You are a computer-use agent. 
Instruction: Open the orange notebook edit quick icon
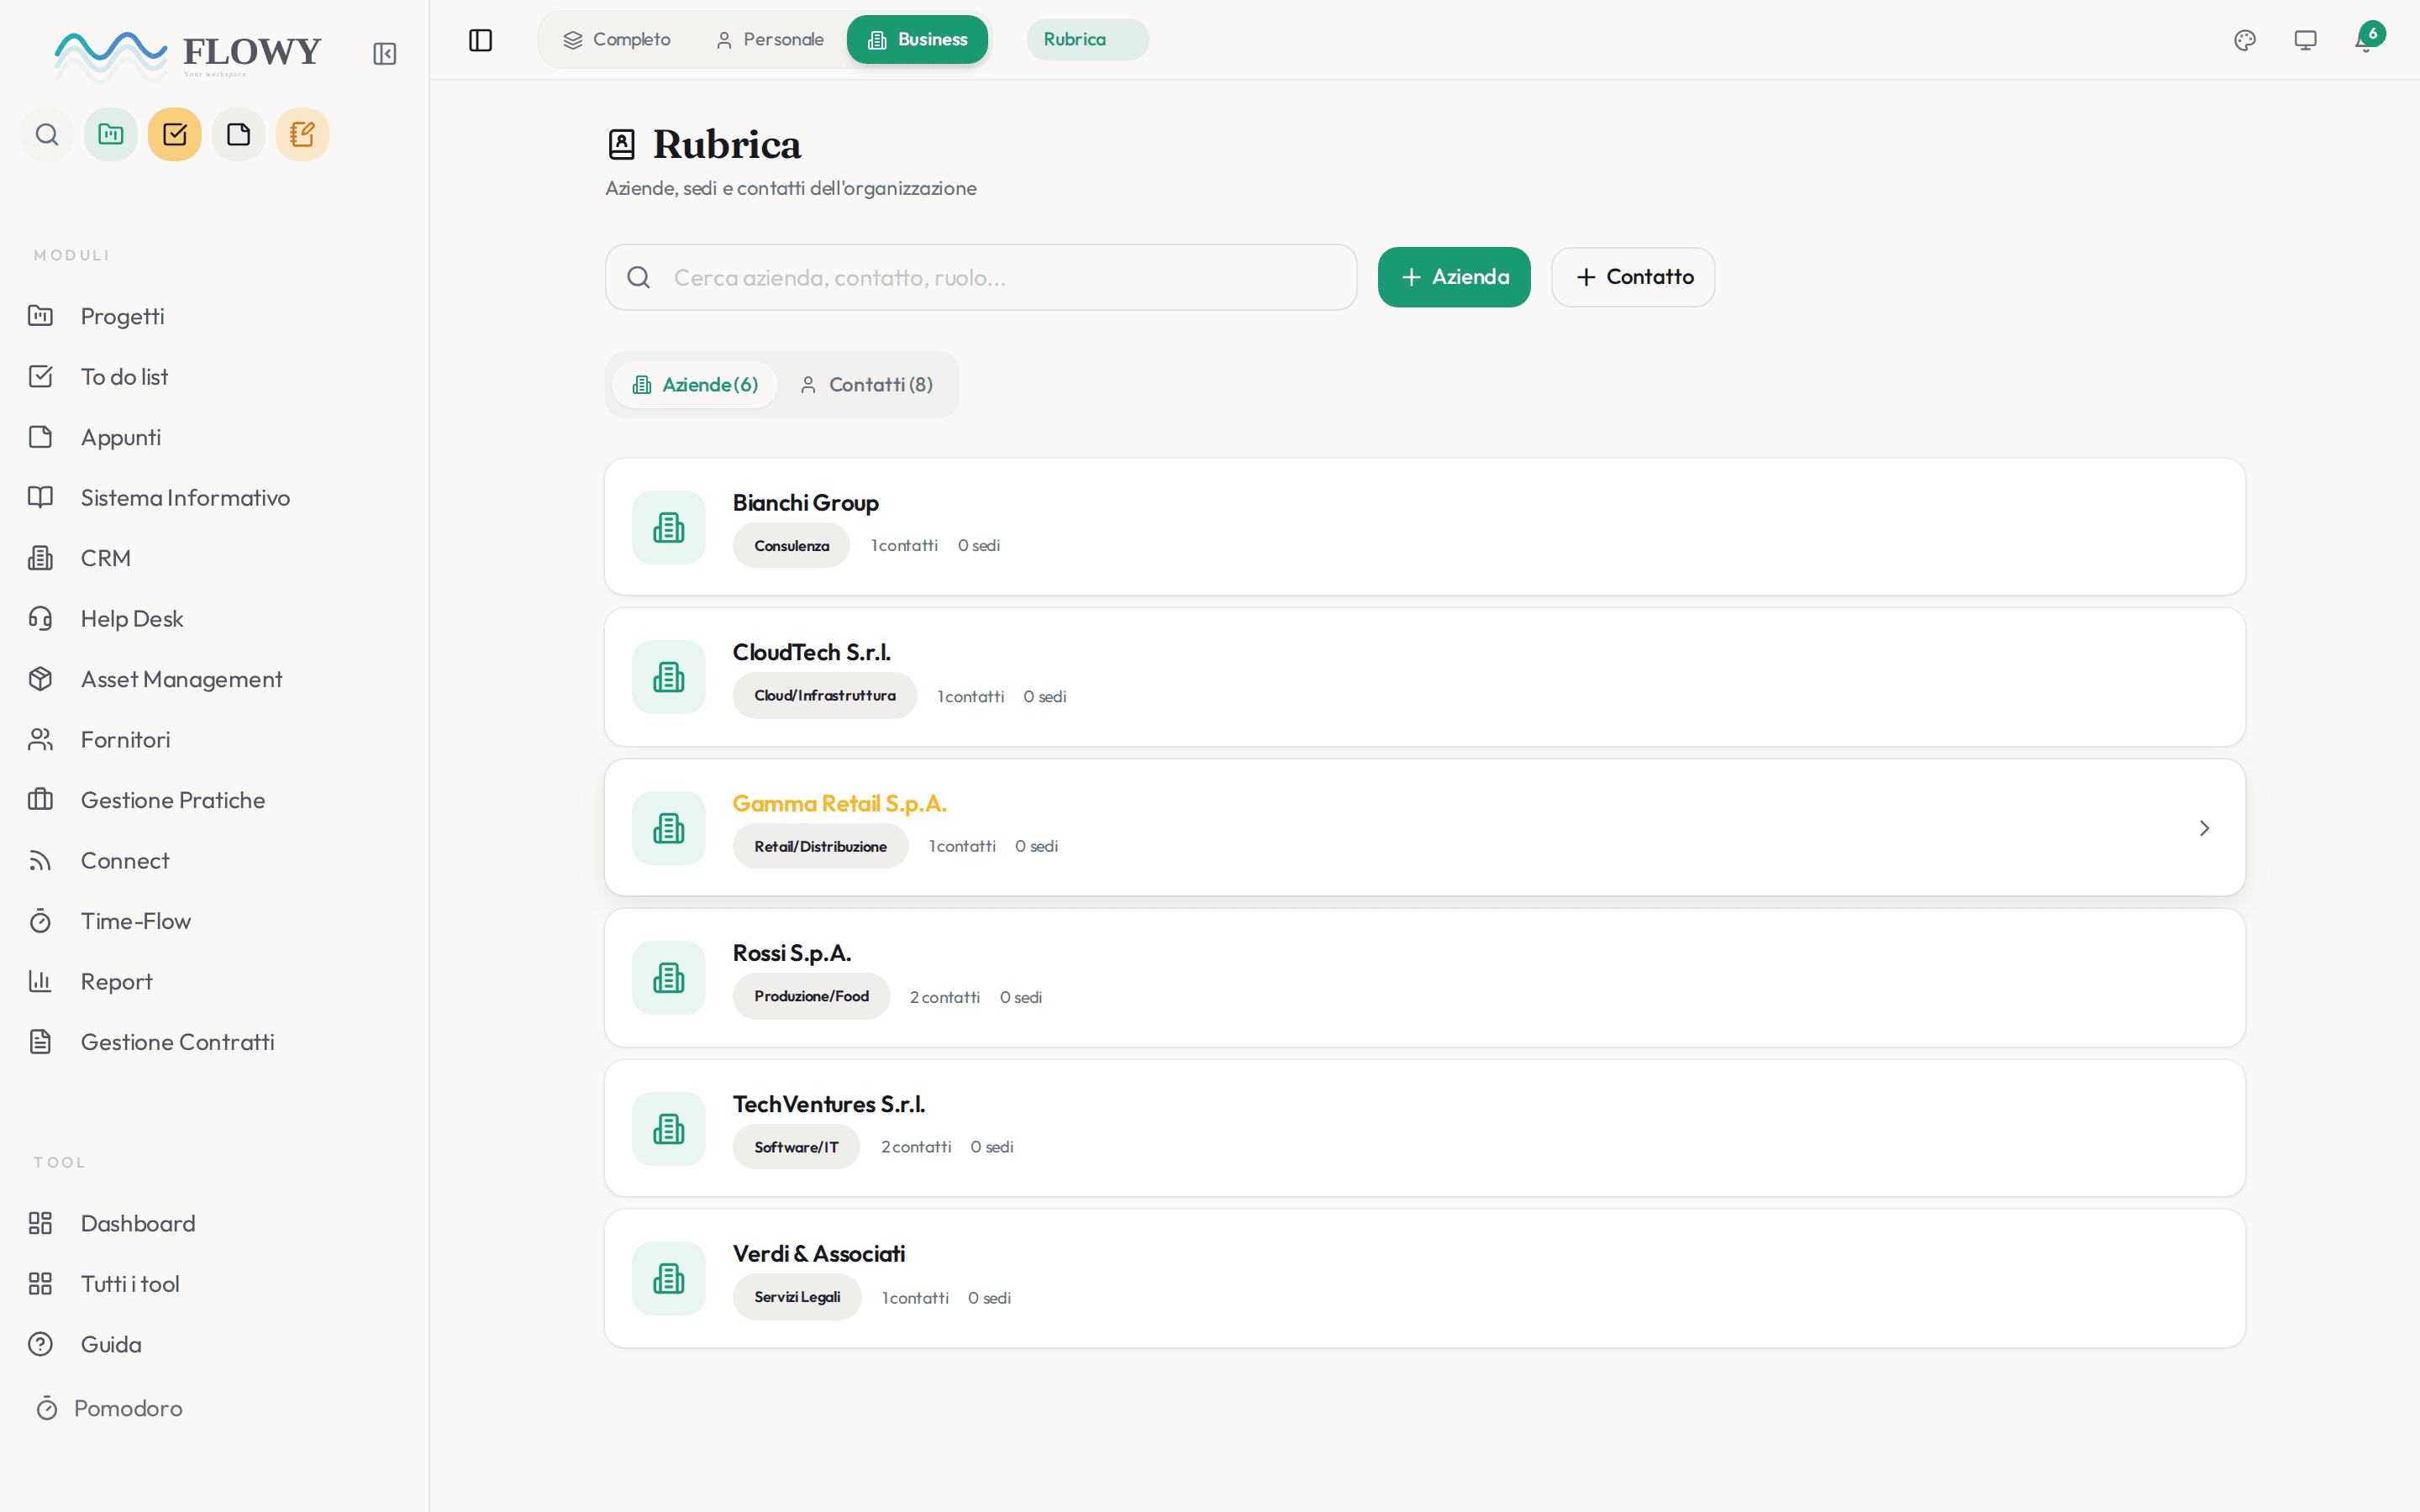click(x=302, y=134)
